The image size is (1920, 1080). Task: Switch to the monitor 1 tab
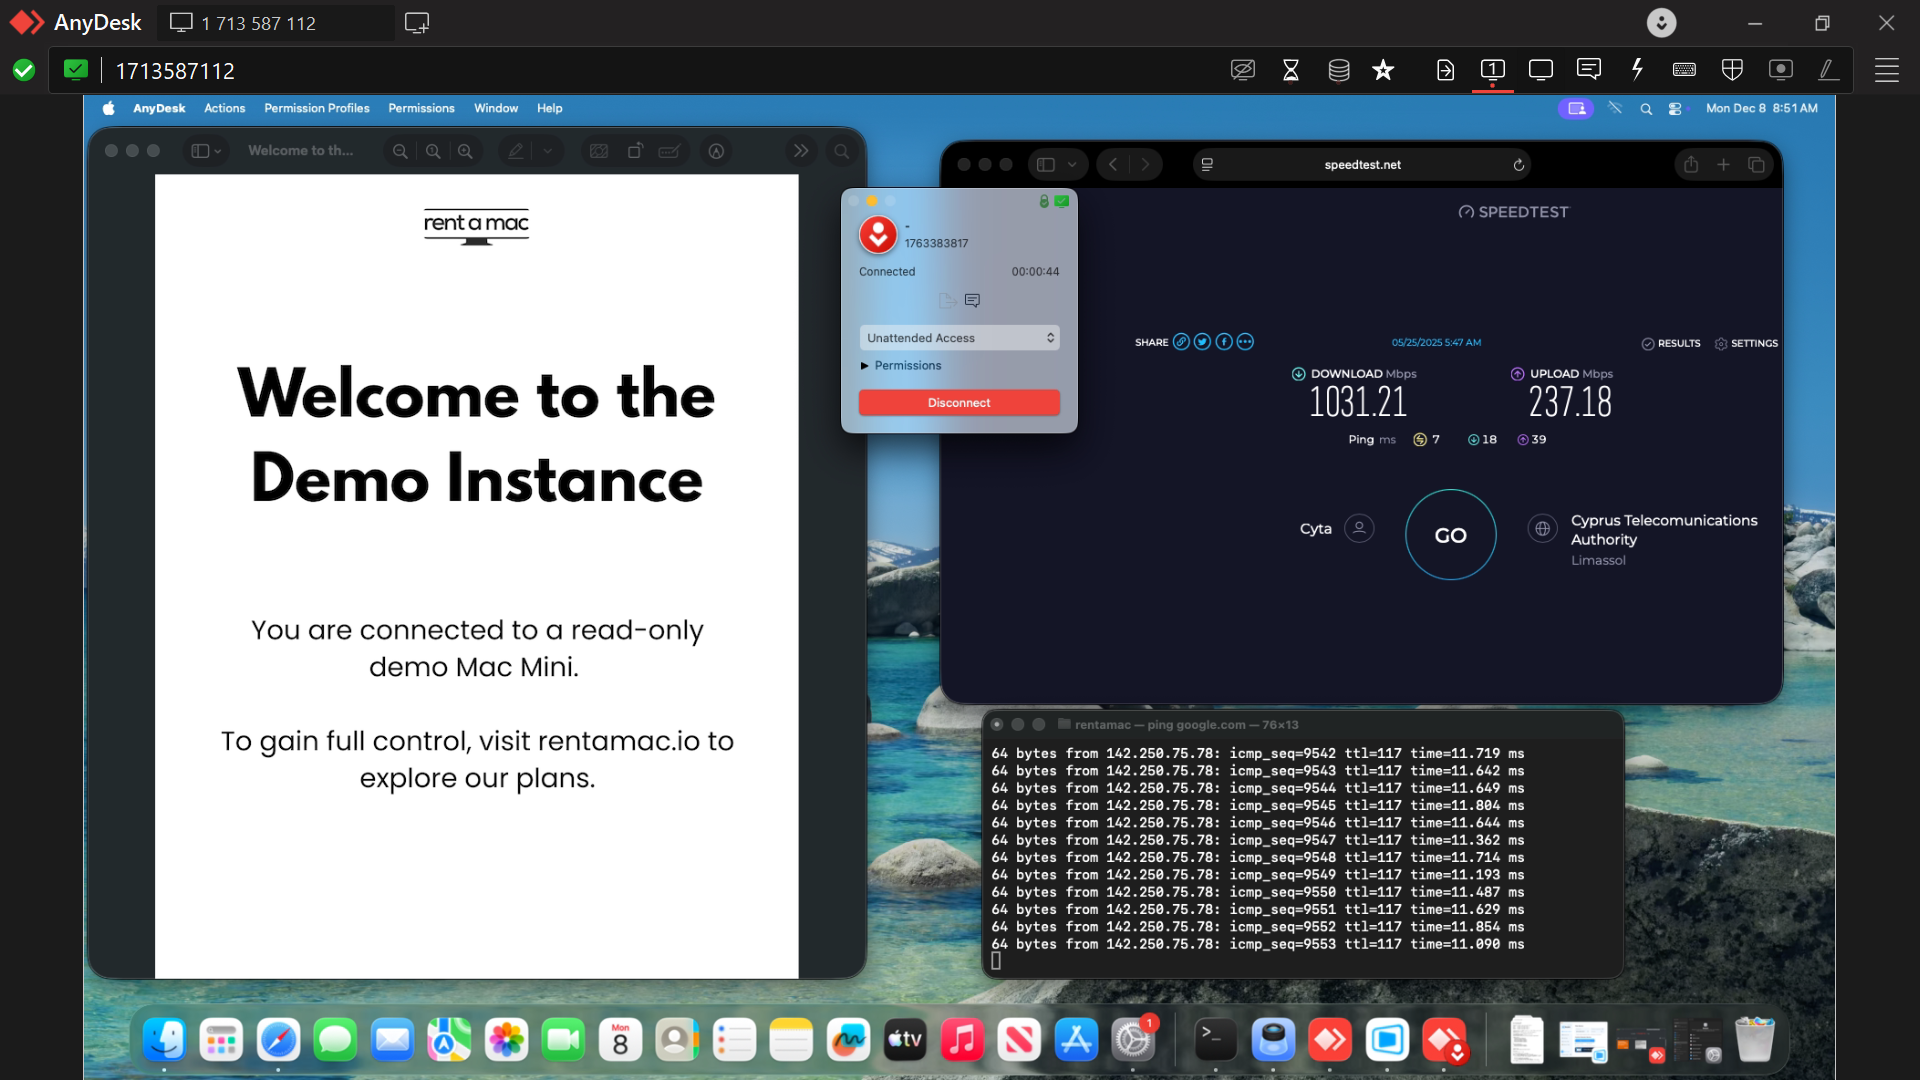[1492, 70]
